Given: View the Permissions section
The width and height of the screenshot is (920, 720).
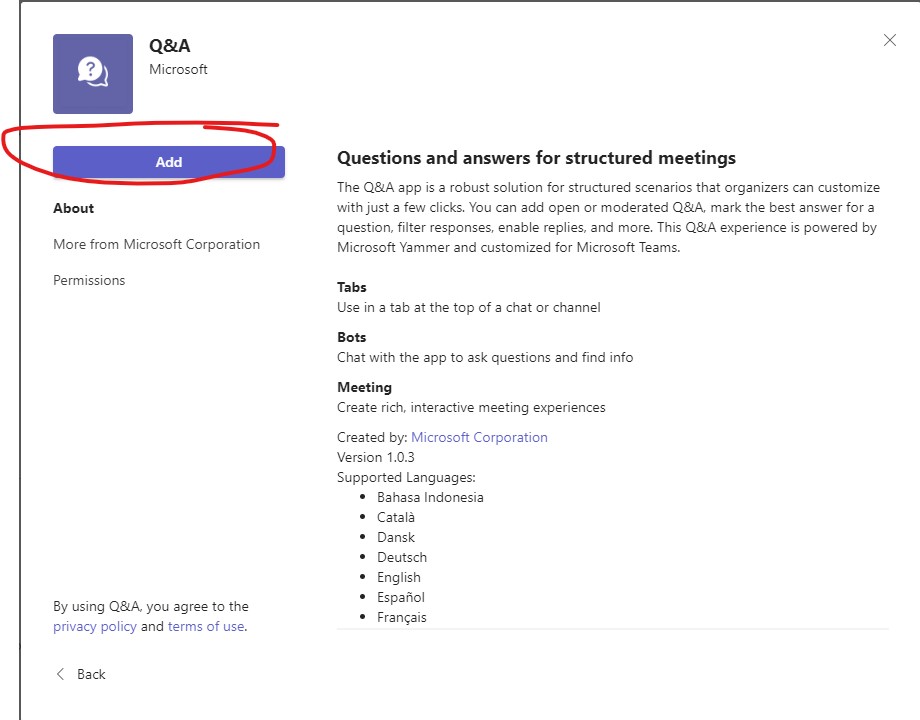Looking at the screenshot, I should [x=89, y=280].
